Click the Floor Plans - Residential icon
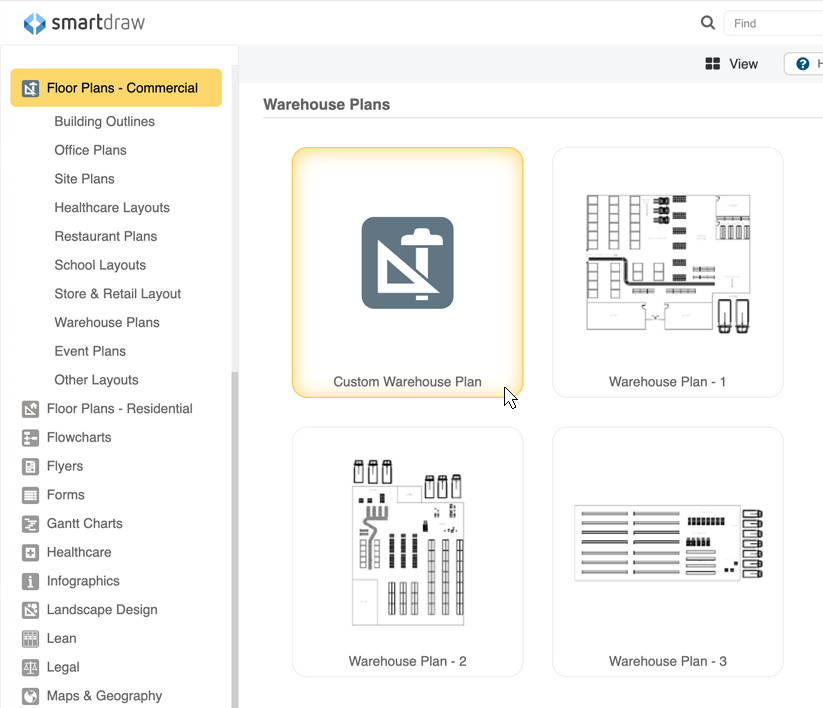The width and height of the screenshot is (823, 708). click(30, 409)
